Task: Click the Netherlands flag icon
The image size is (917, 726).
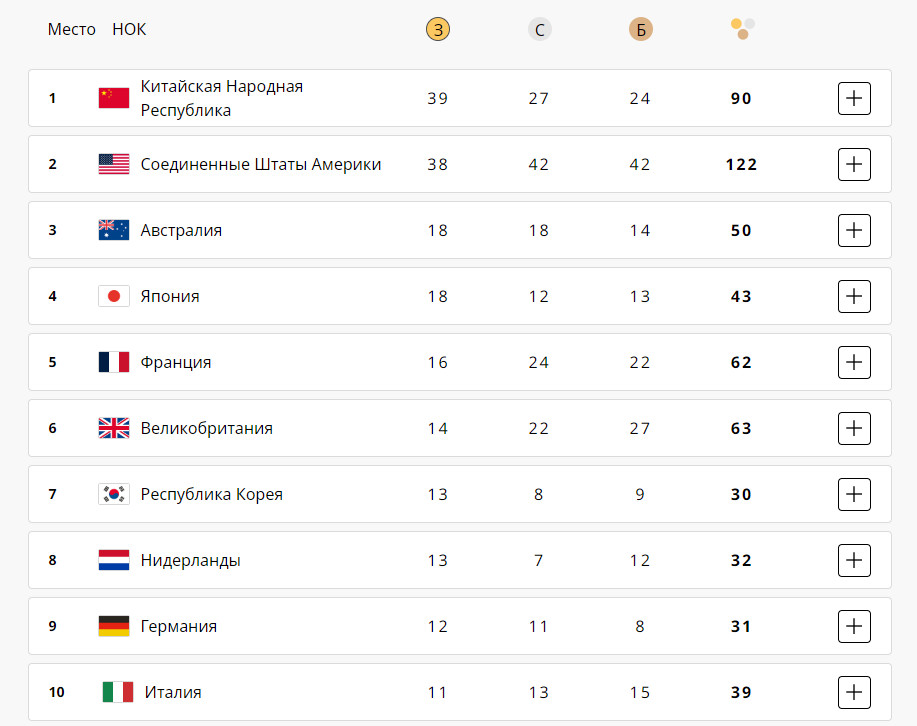Action: pyautogui.click(x=114, y=560)
